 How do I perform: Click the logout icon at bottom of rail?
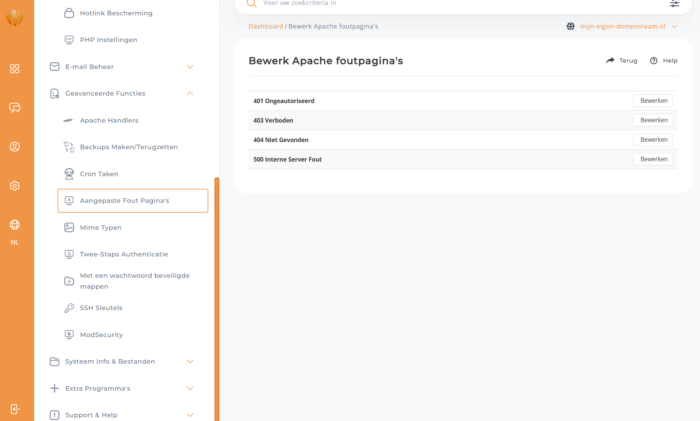coord(15,409)
